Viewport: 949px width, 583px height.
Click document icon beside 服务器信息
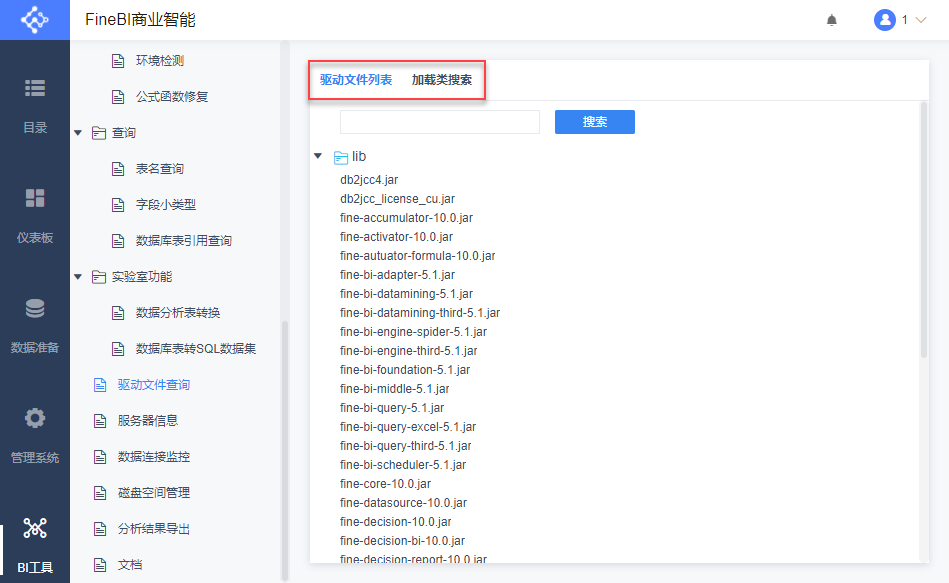point(100,421)
